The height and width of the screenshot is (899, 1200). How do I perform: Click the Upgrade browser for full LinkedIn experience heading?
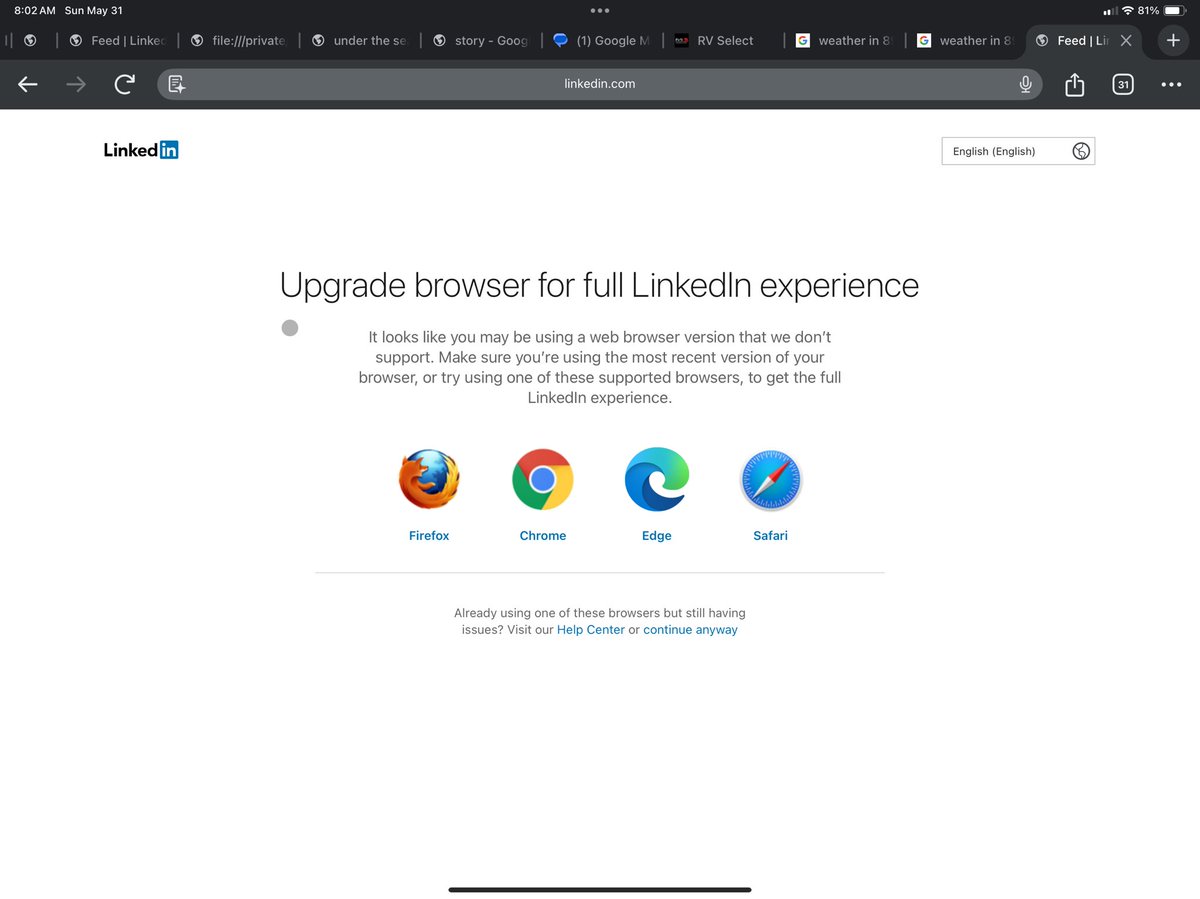(x=599, y=286)
